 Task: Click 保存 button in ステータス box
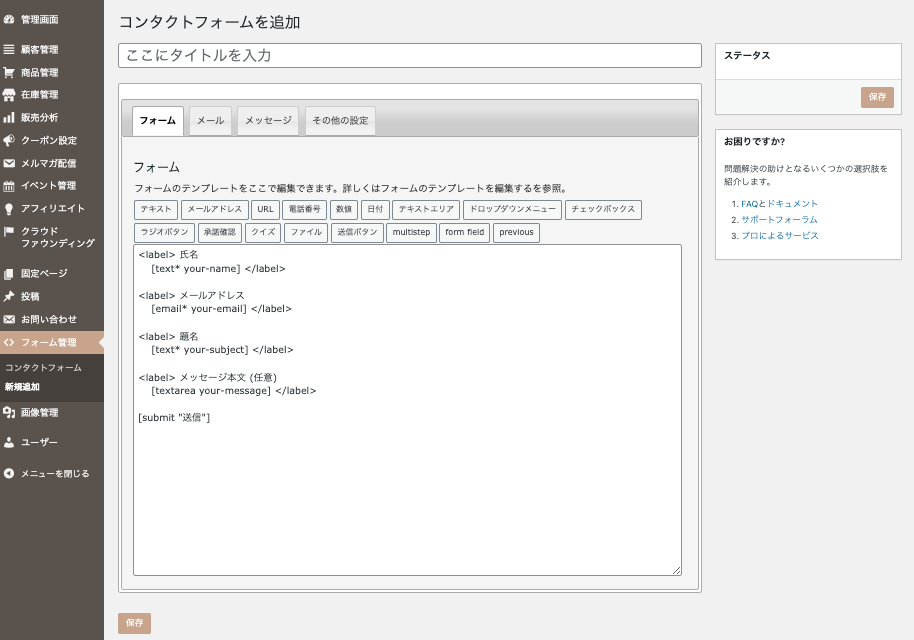pyautogui.click(x=877, y=97)
